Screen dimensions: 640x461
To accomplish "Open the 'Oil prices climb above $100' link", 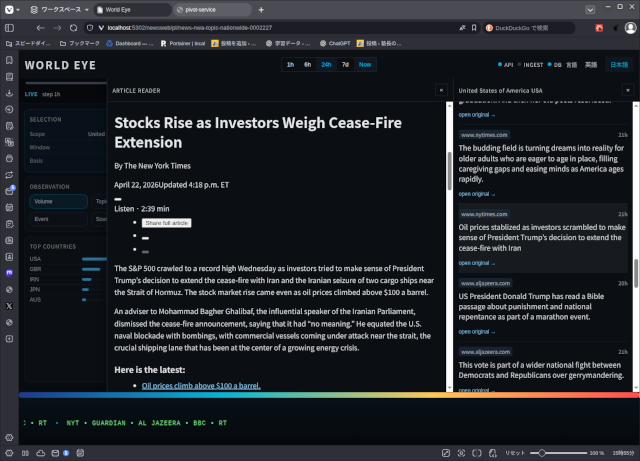I will click(x=201, y=385).
